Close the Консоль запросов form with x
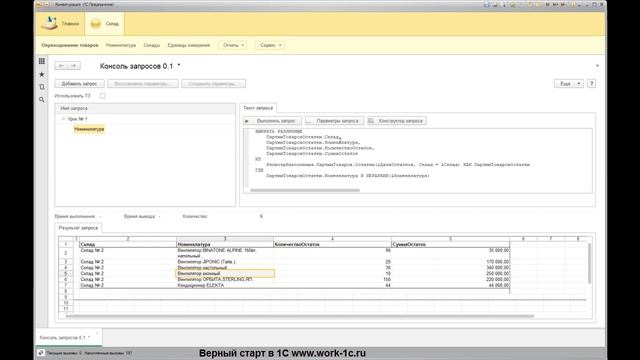This screenshot has height=360, width=640. pos(597,66)
